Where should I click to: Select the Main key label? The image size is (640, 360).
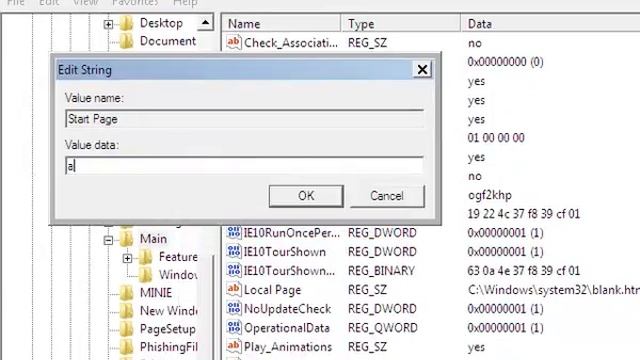(x=153, y=239)
